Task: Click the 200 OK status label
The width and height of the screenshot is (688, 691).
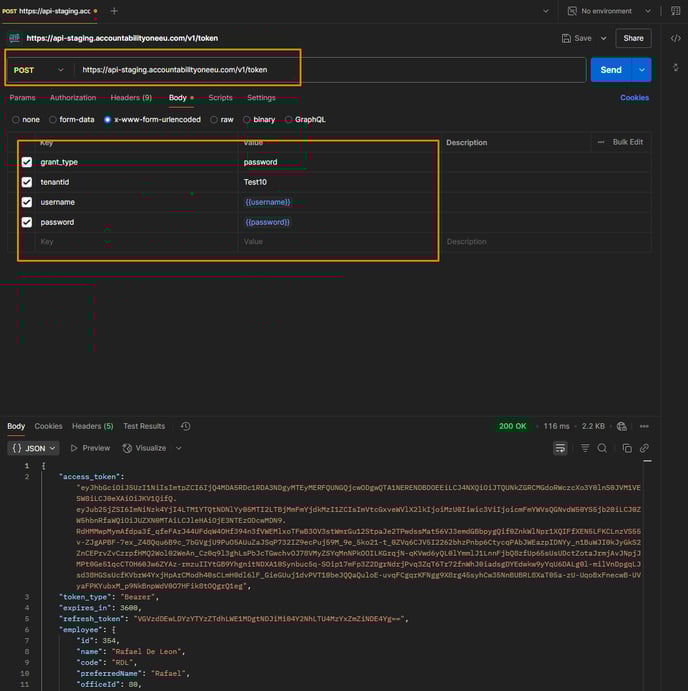Action: click(x=512, y=426)
